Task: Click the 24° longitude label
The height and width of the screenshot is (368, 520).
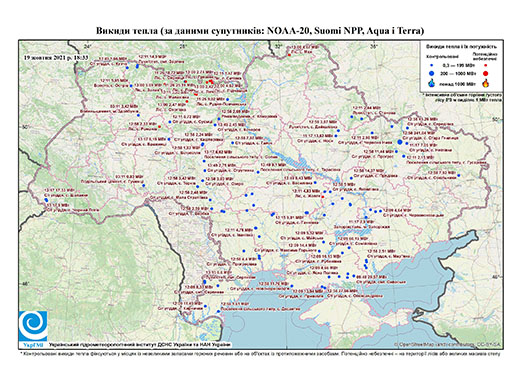Action: coord(87,47)
